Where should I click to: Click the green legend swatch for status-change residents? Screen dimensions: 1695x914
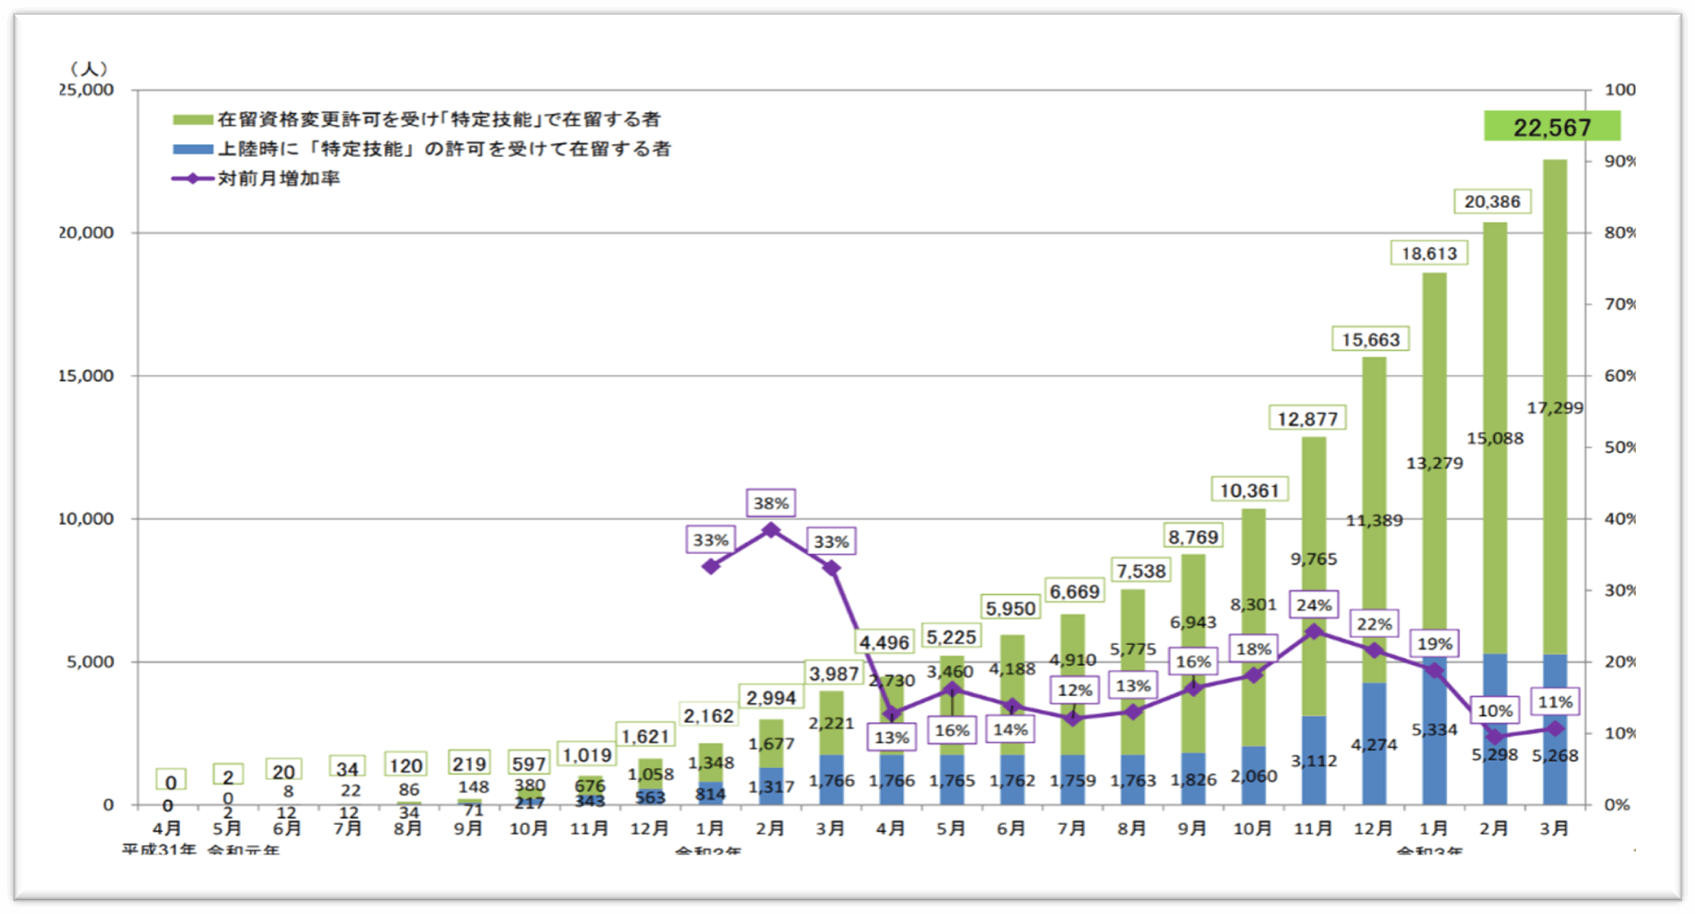[x=192, y=119]
